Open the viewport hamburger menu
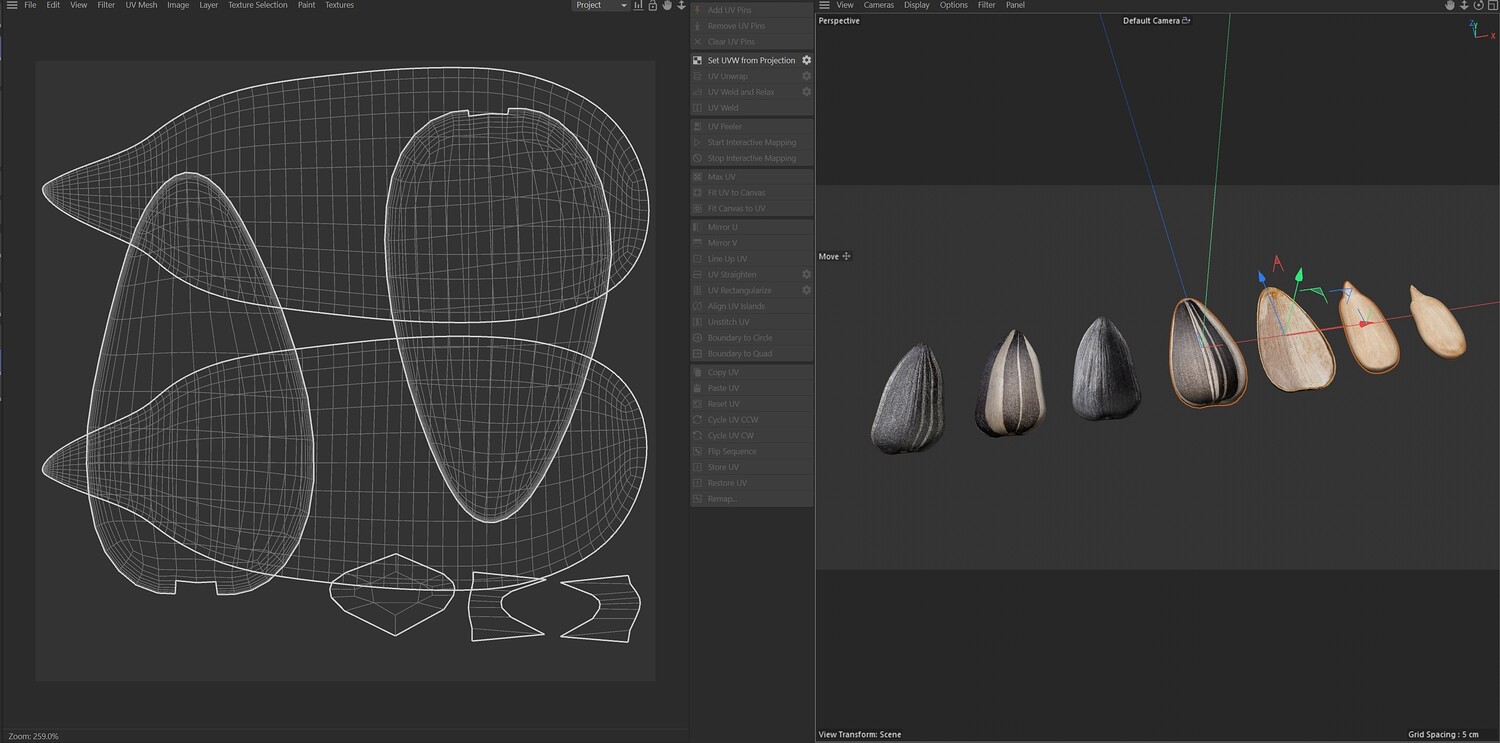Viewport: 1500px width, 743px height. click(x=824, y=6)
